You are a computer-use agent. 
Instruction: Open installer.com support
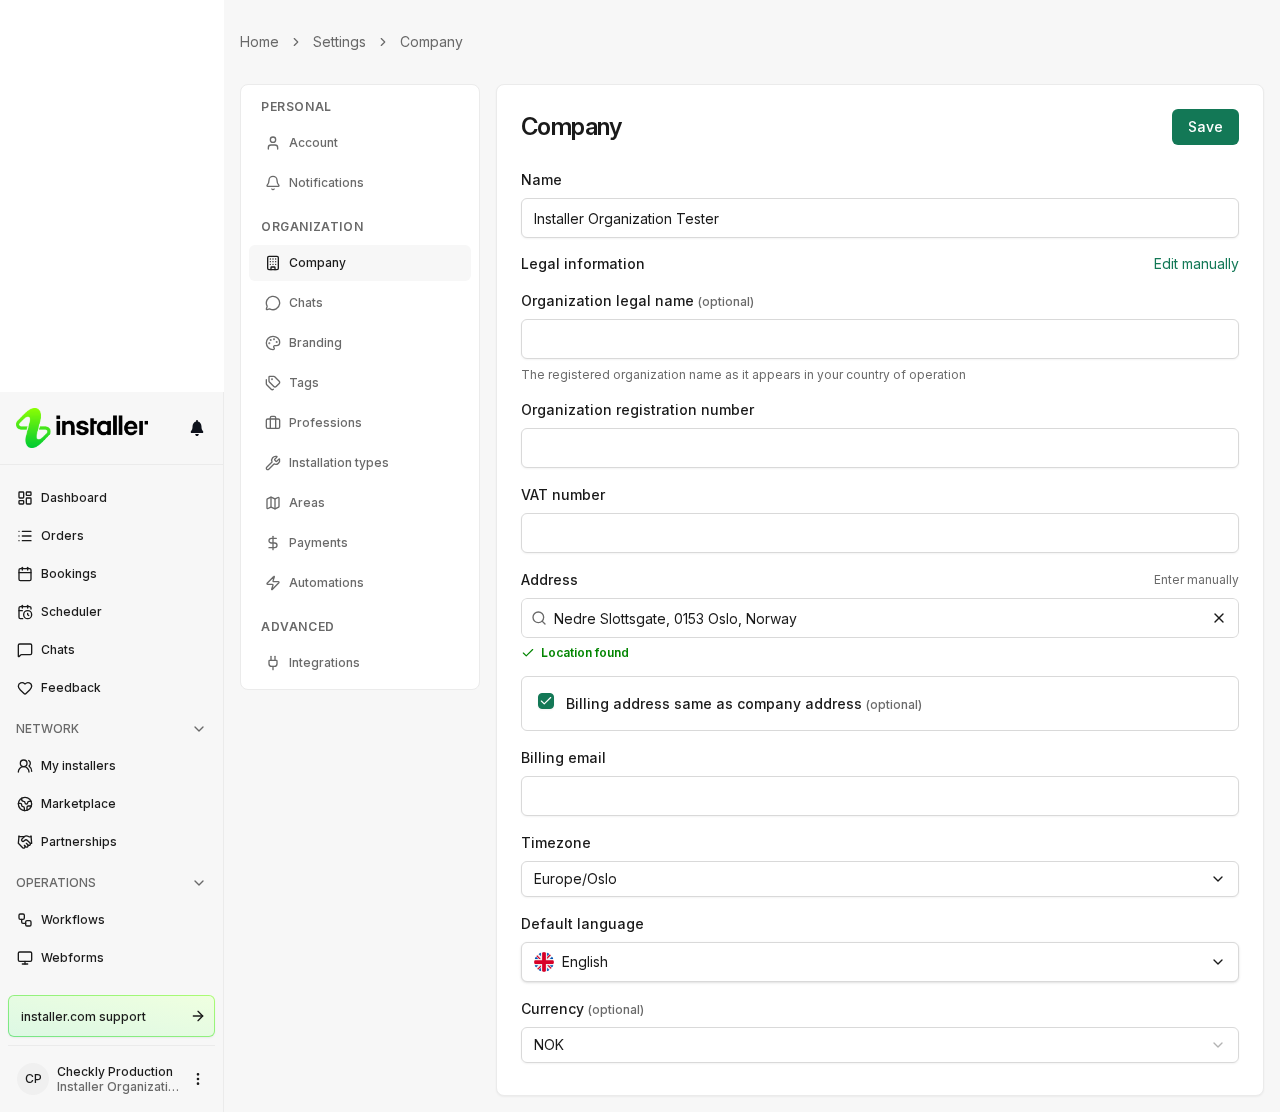tap(111, 1016)
